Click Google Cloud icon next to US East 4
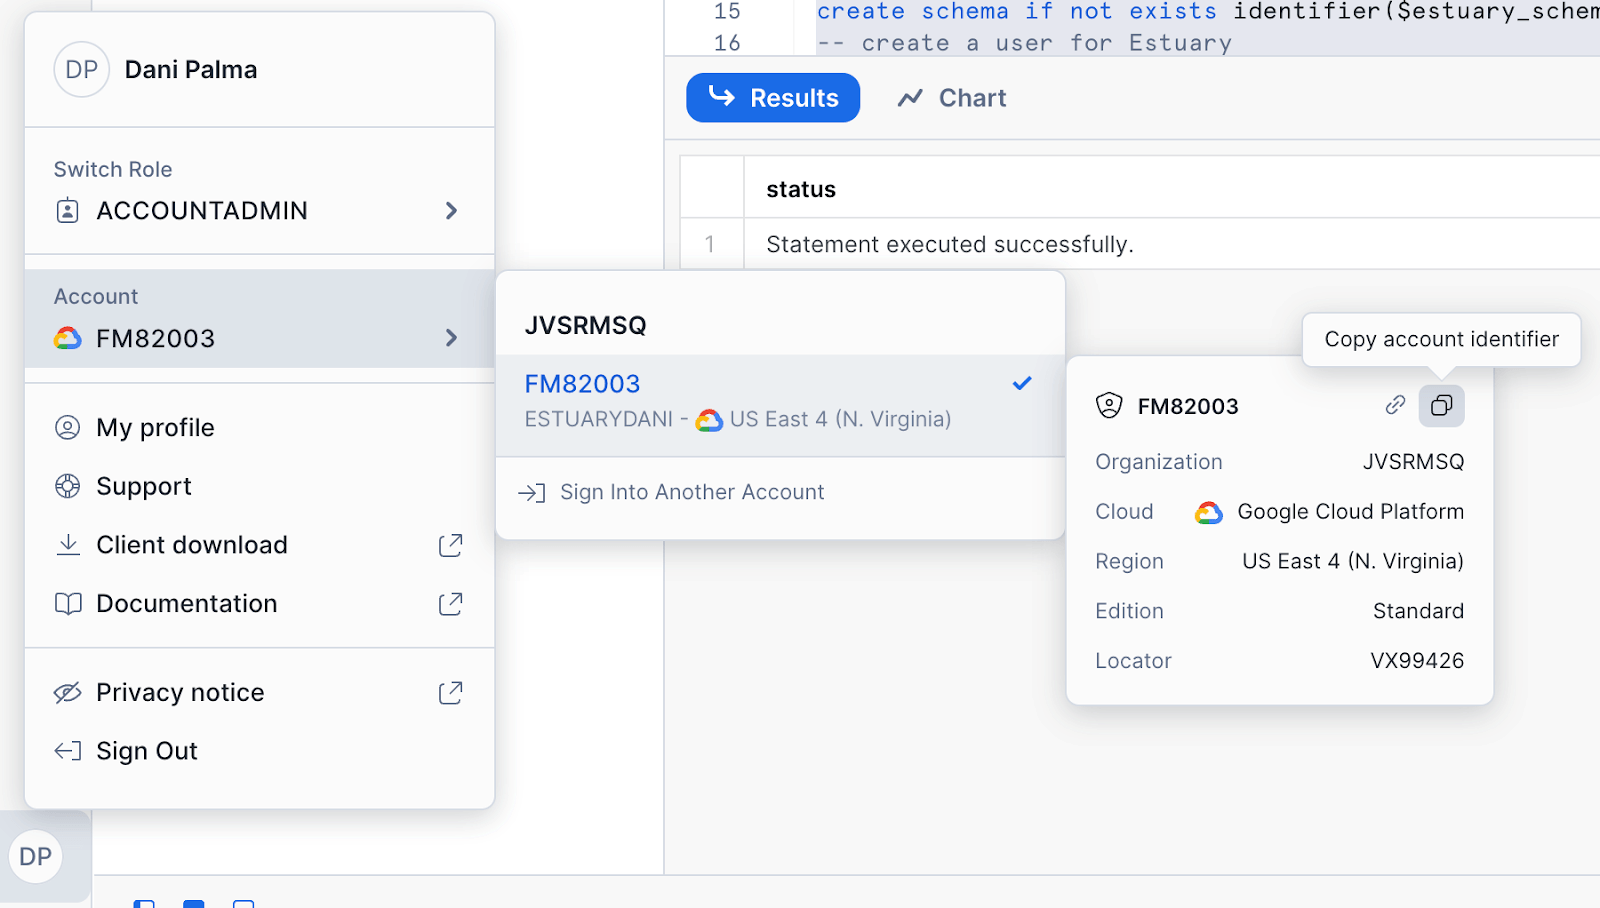 click(x=709, y=420)
